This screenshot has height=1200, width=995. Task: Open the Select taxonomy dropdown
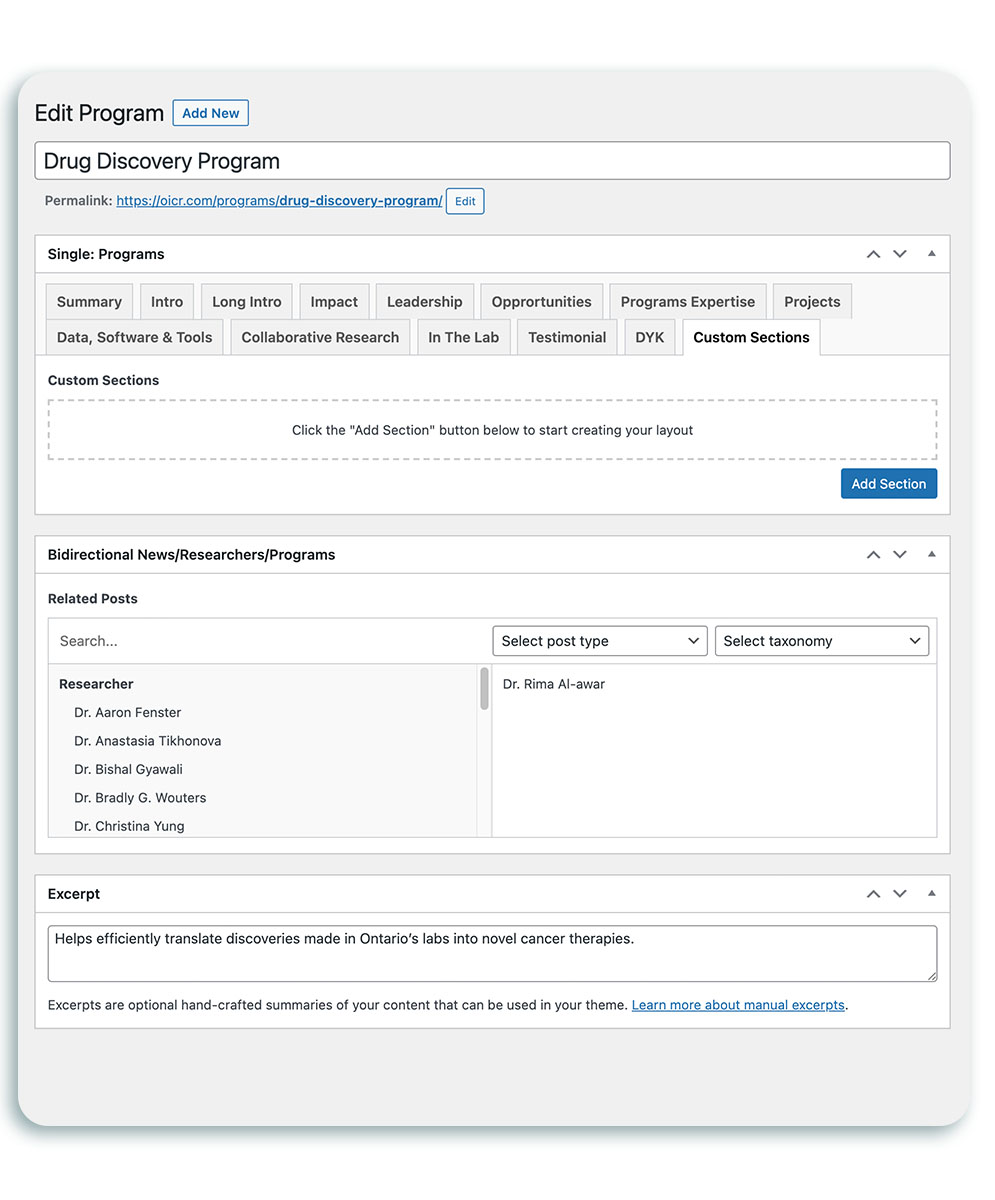(821, 641)
